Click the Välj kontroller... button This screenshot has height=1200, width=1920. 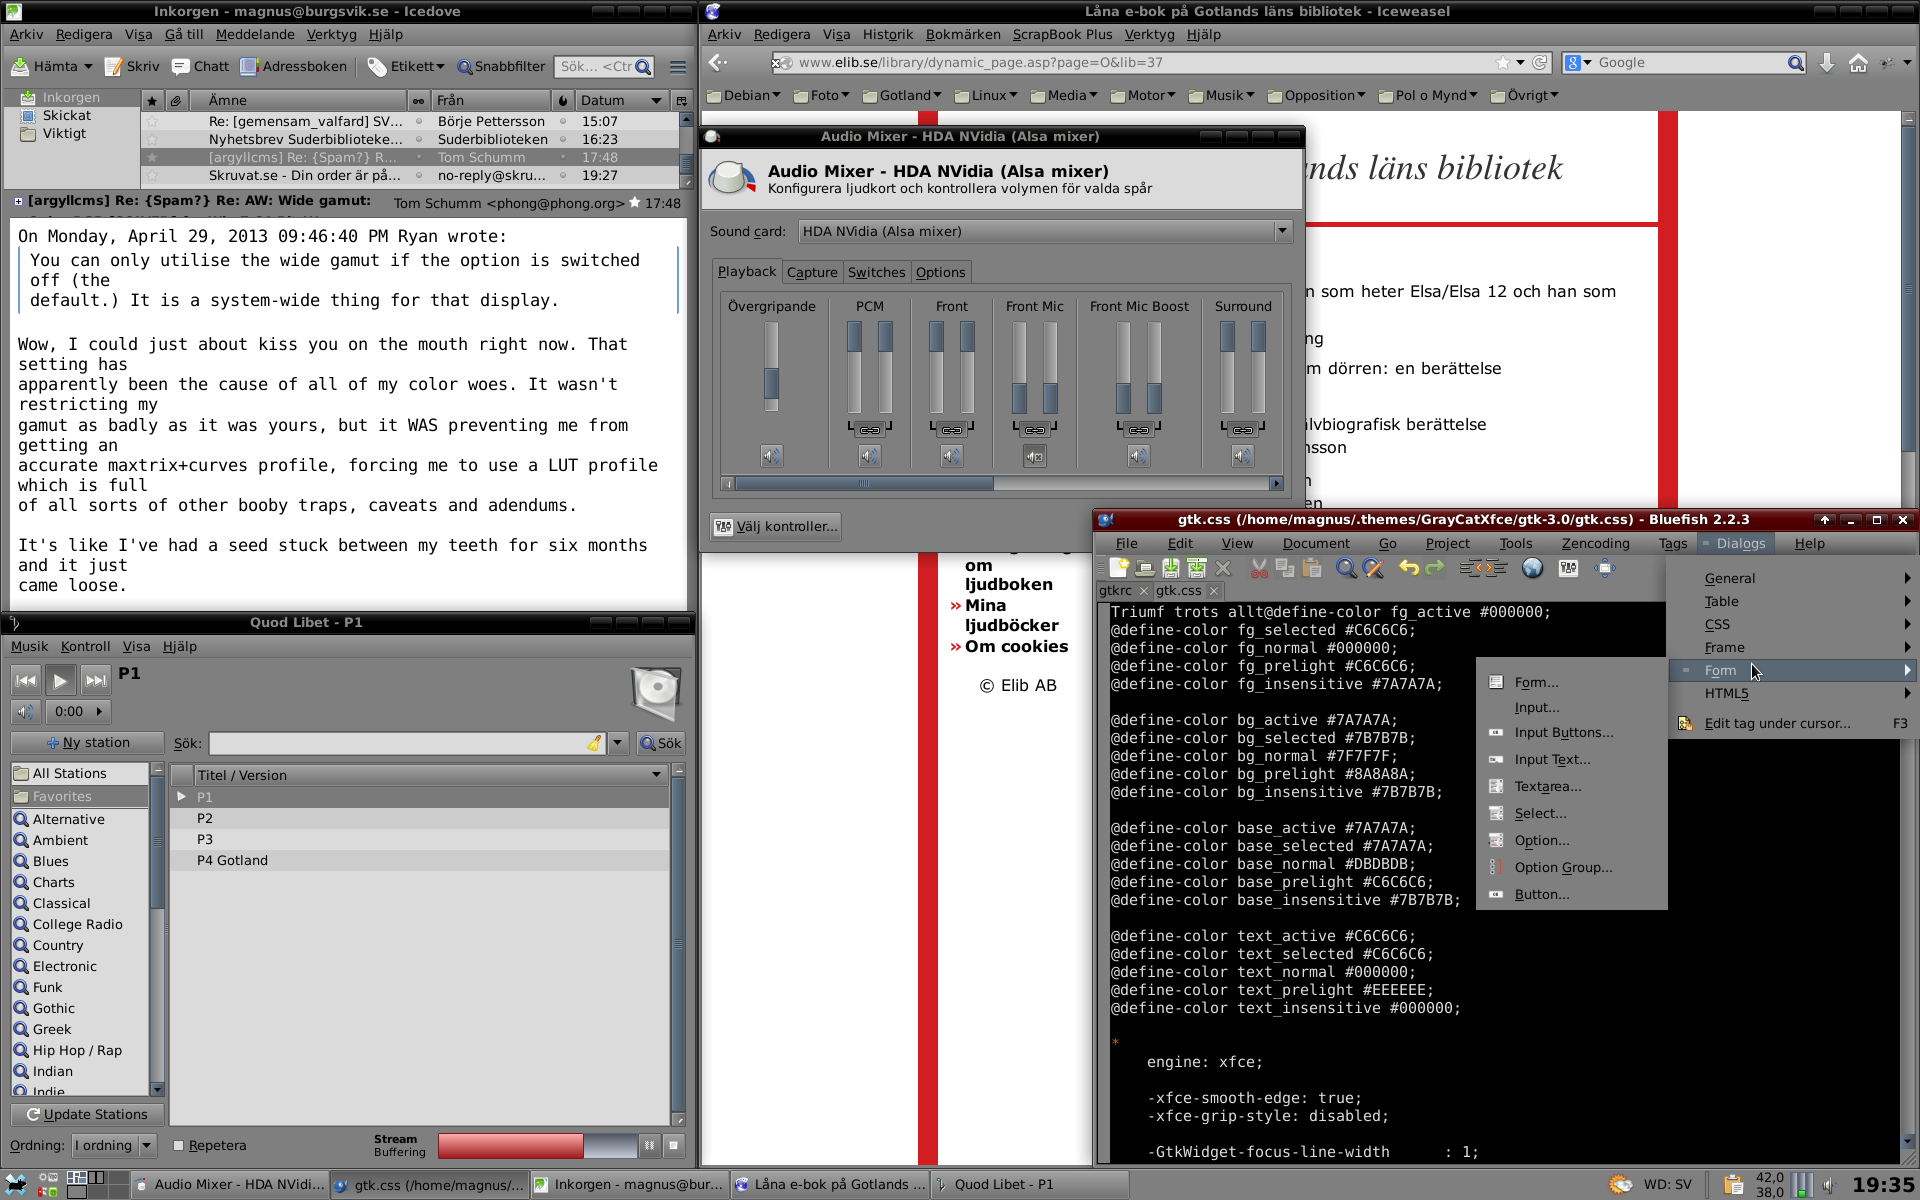776,527
